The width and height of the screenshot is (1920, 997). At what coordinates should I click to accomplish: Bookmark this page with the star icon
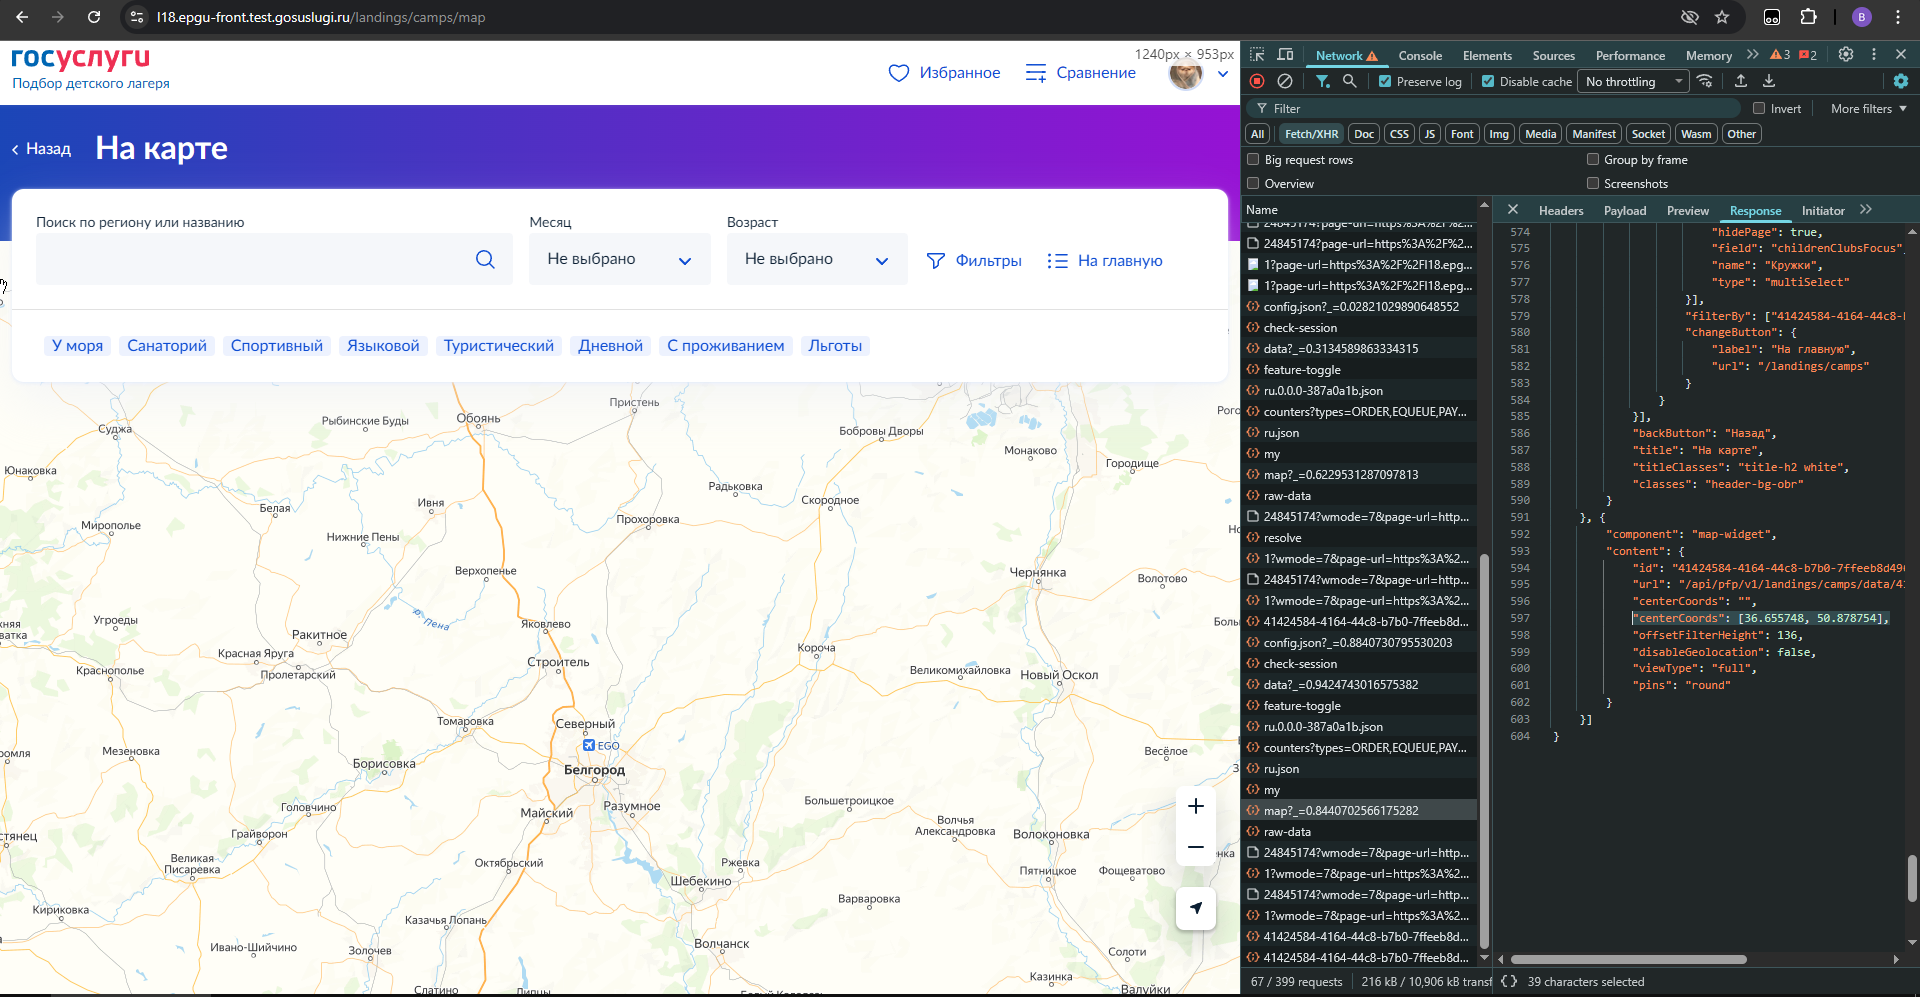(x=1722, y=17)
